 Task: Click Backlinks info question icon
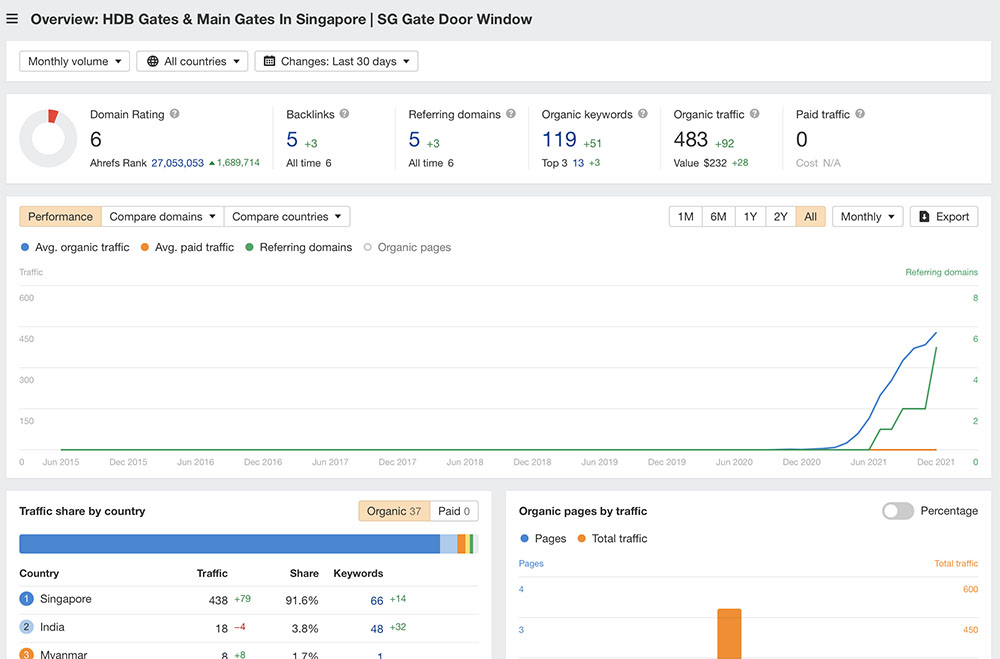344,114
